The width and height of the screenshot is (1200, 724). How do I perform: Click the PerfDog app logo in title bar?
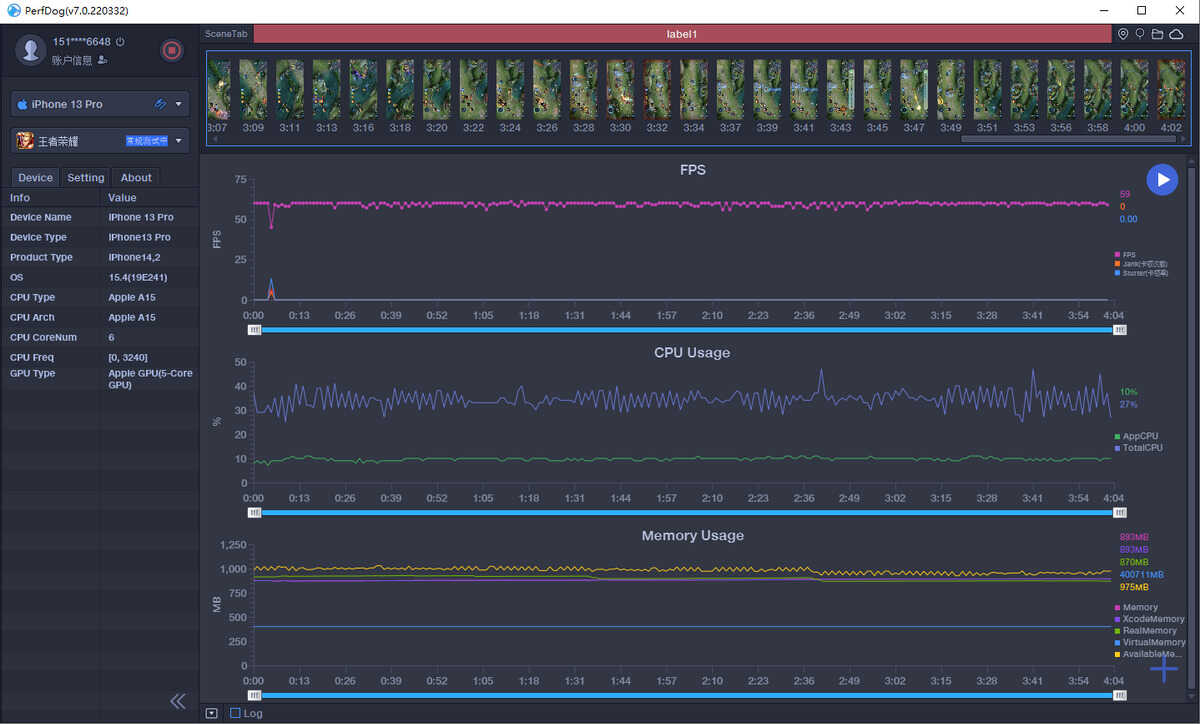pos(13,10)
